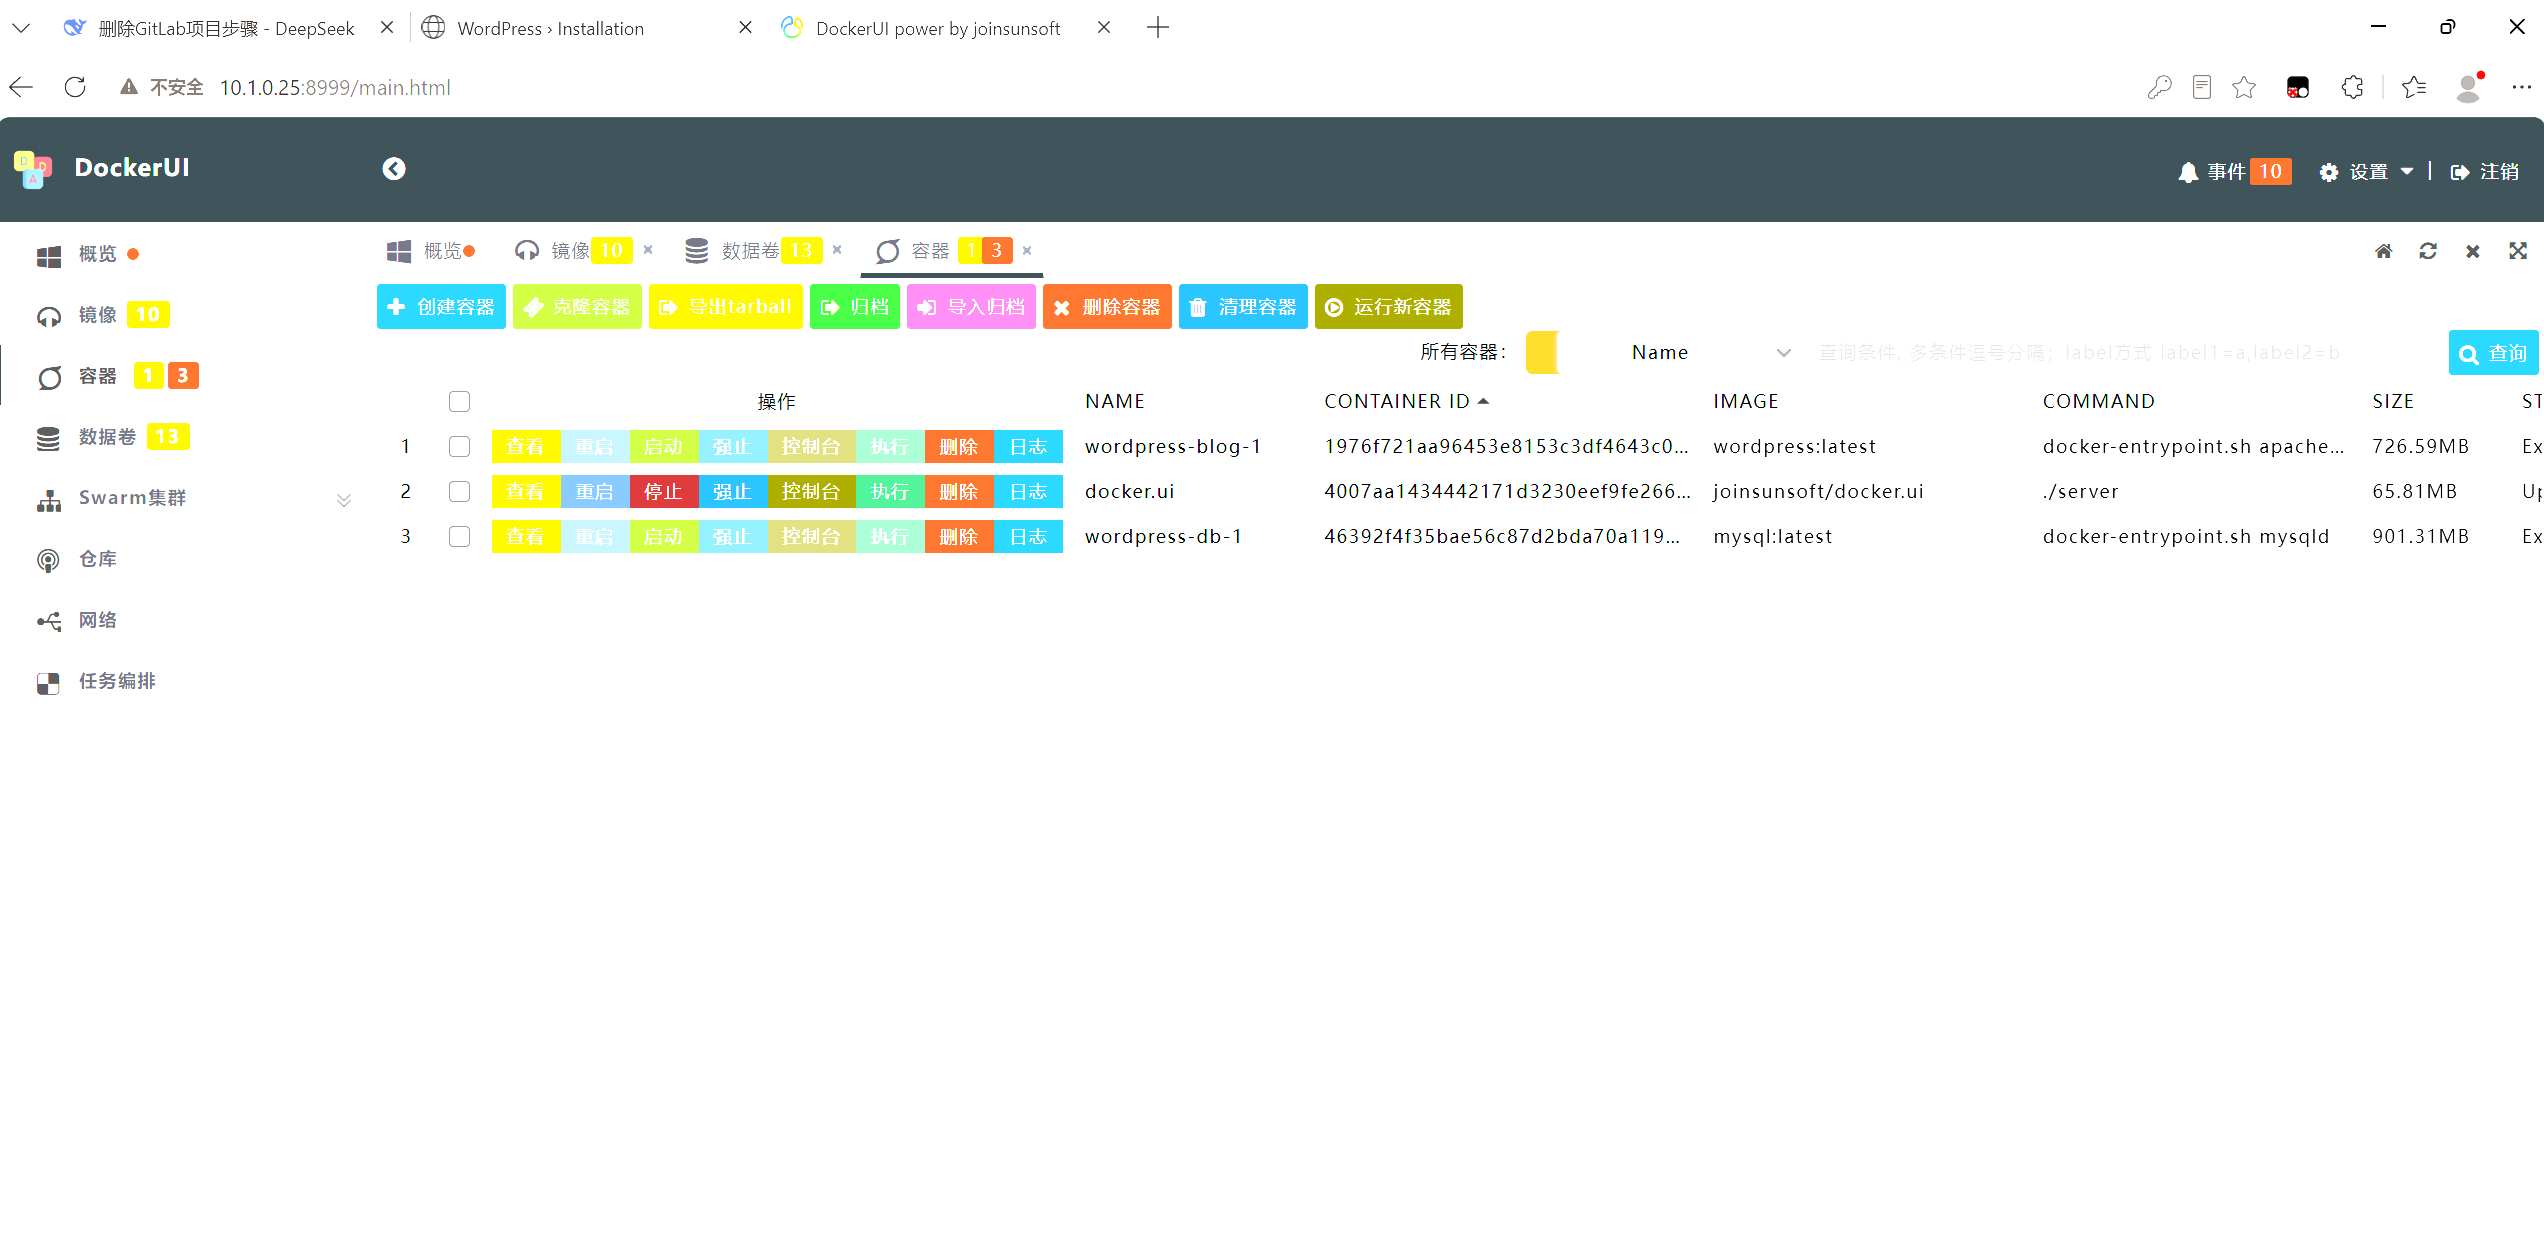Check the wordpress-db-1 row checkbox
2544x1248 pixels.
[x=460, y=537]
